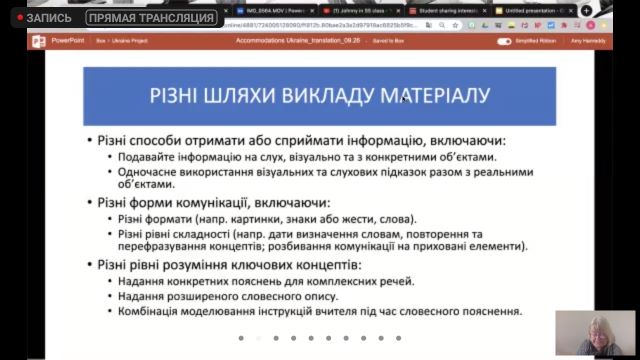640x360 pixels.
Task: Click bullet 'Різні способи отримати або сприймати інформацію'
Action: [302, 140]
